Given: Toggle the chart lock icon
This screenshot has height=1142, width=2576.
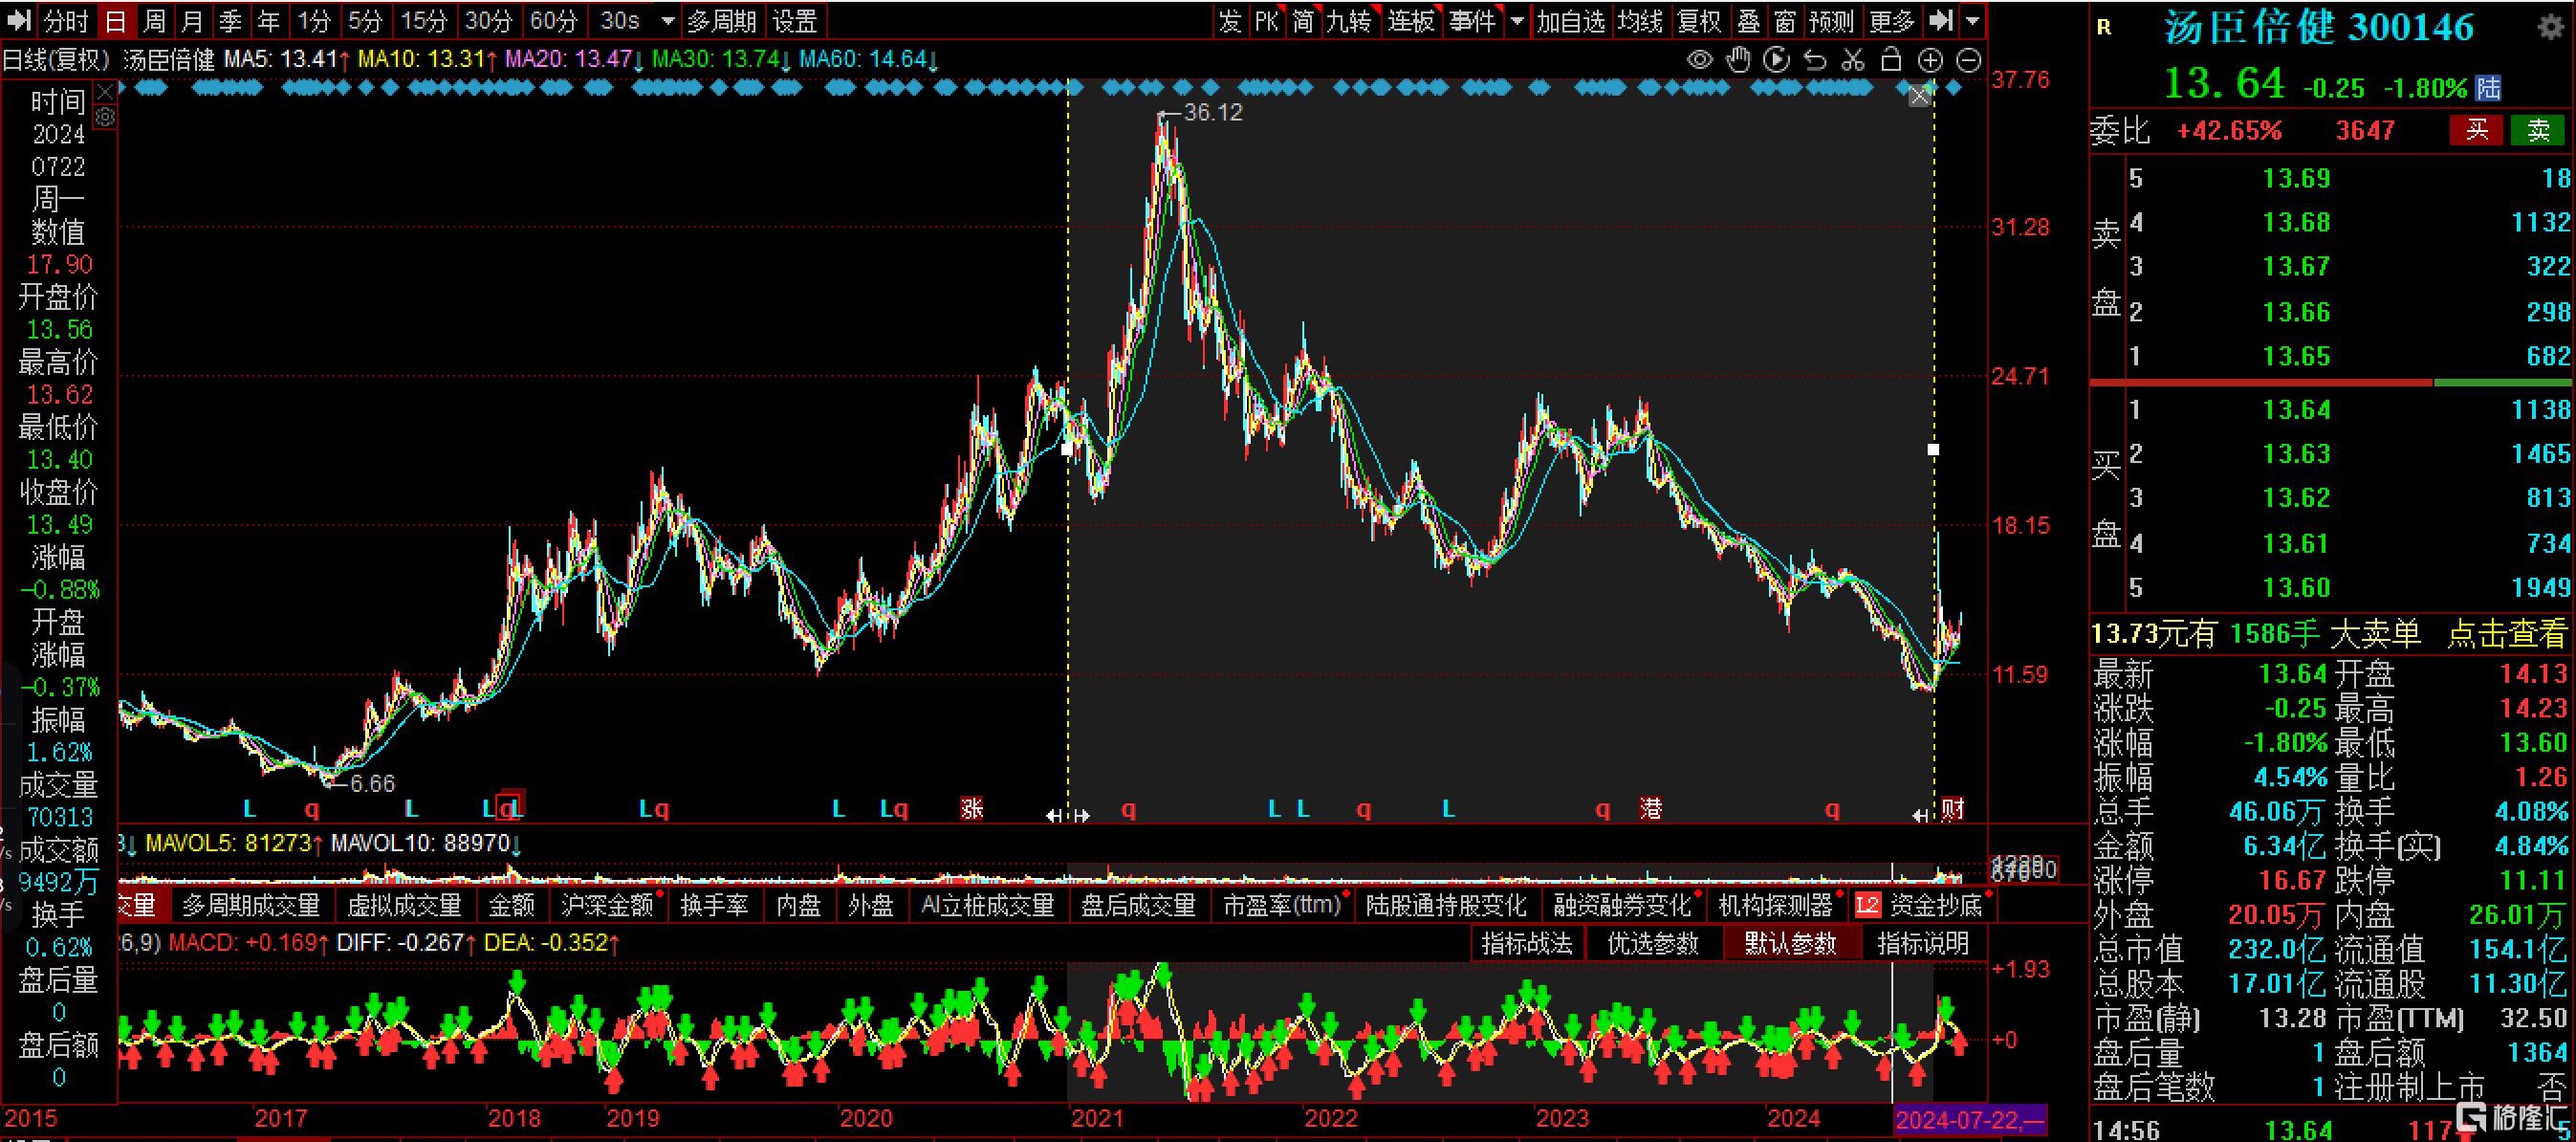Looking at the screenshot, I should point(1891,60).
